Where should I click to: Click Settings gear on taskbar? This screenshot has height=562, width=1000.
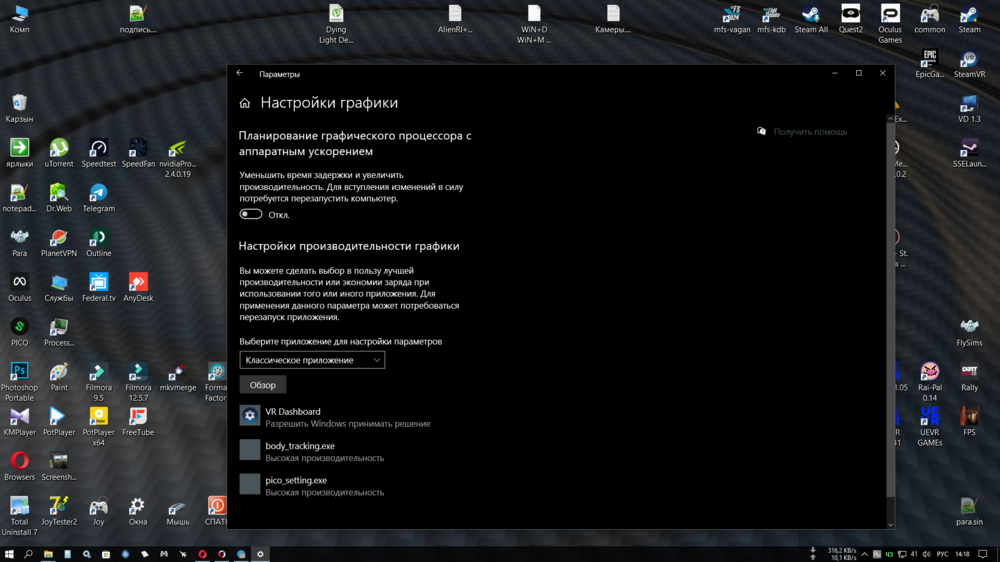[x=260, y=554]
